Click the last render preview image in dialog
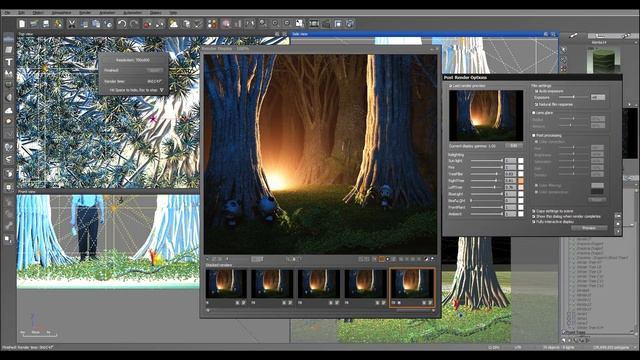640x360 pixels. (486, 116)
